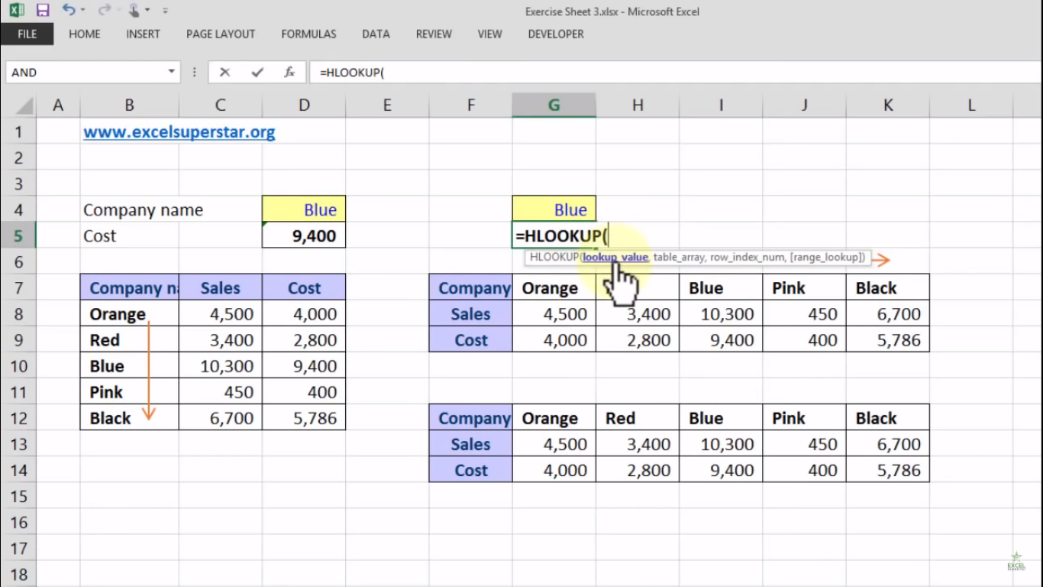Viewport: 1043px width, 587px height.
Task: Click the Select All corner triangle
Action: pyautogui.click(x=24, y=106)
